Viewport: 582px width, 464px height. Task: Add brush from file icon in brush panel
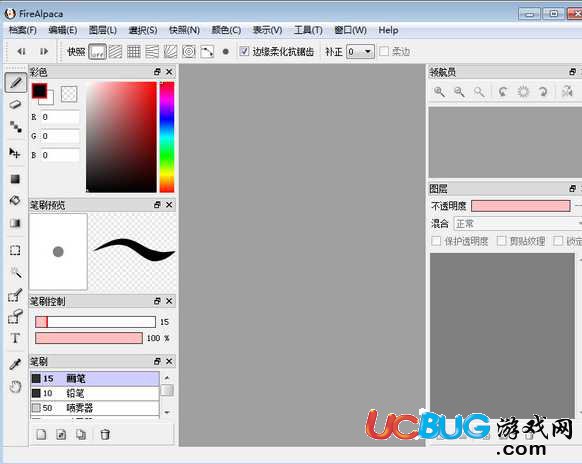61,434
